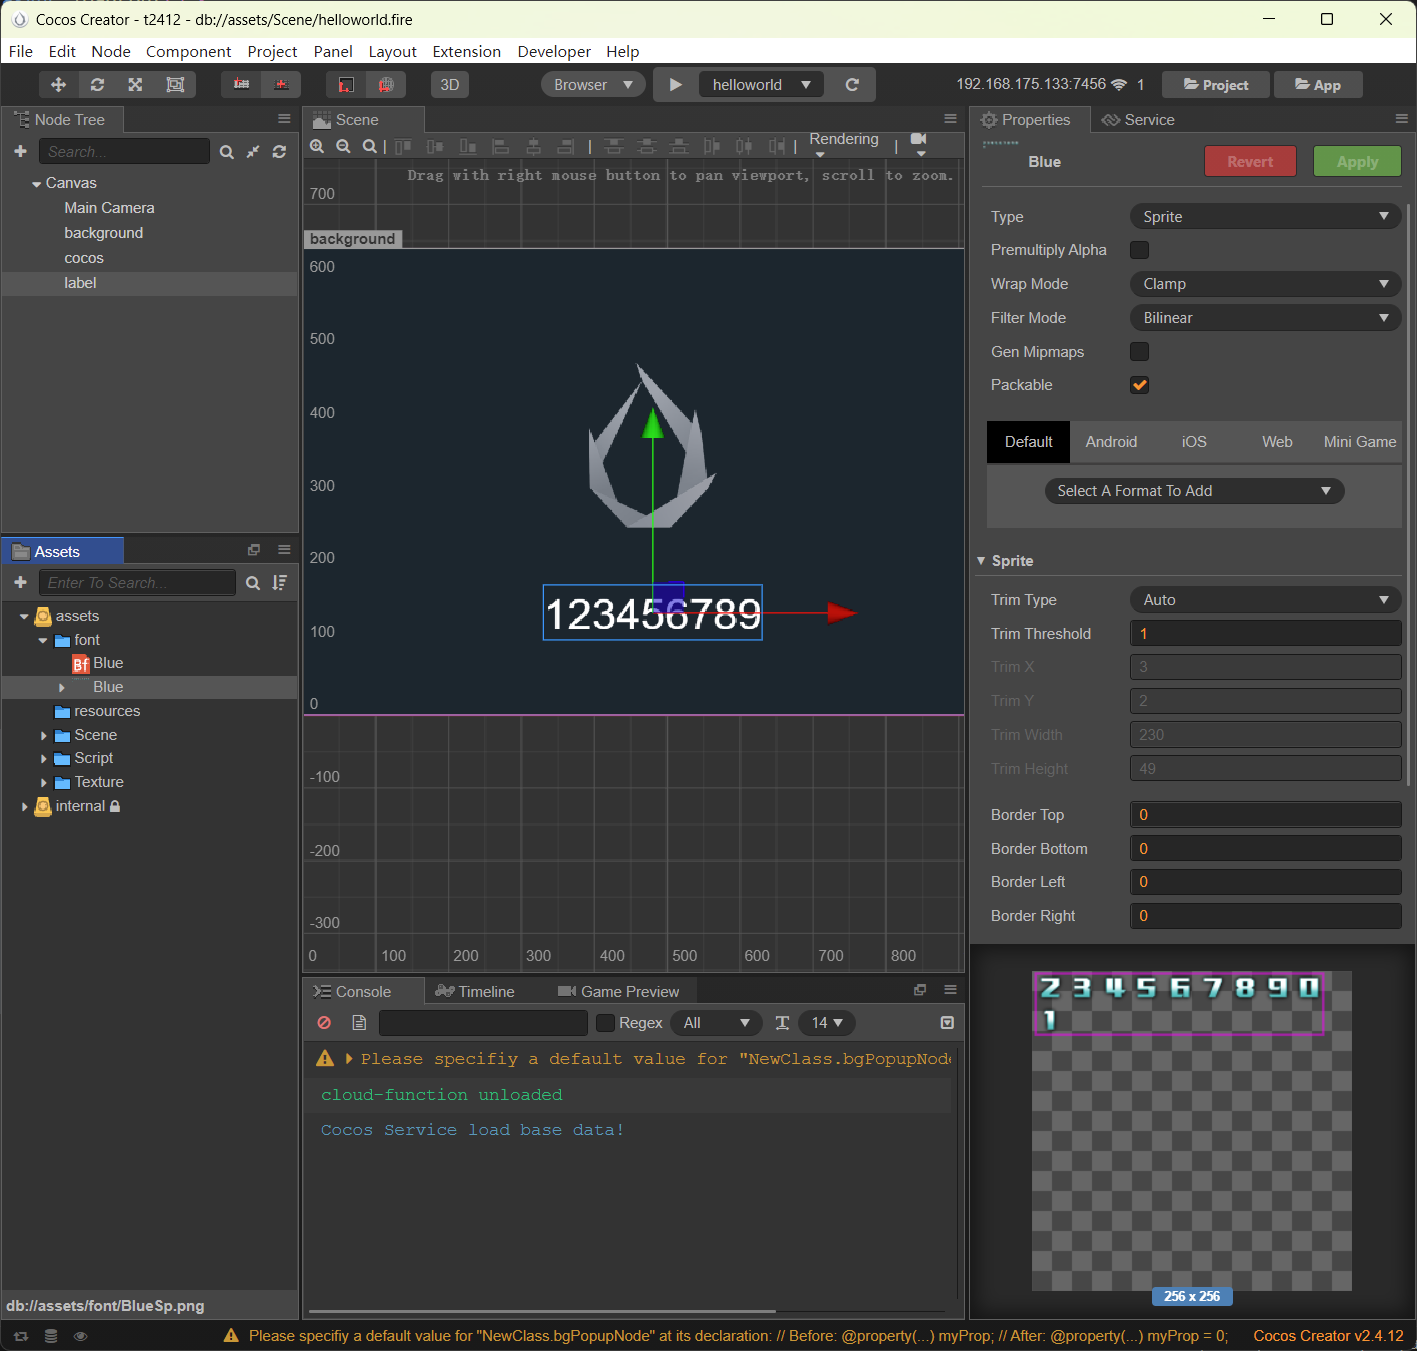Select the Move transform tool
This screenshot has width=1417, height=1351.
pyautogui.click(x=58, y=85)
